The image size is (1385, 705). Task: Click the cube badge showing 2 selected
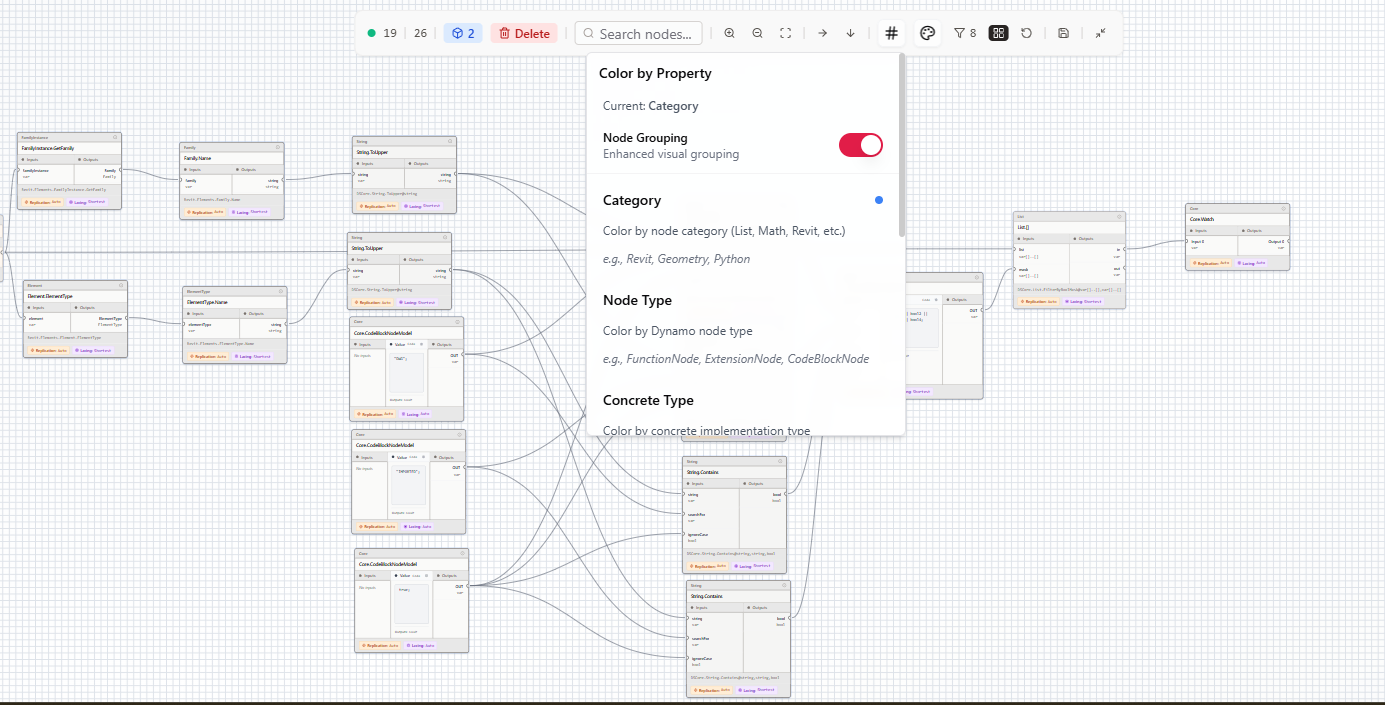[x=463, y=33]
